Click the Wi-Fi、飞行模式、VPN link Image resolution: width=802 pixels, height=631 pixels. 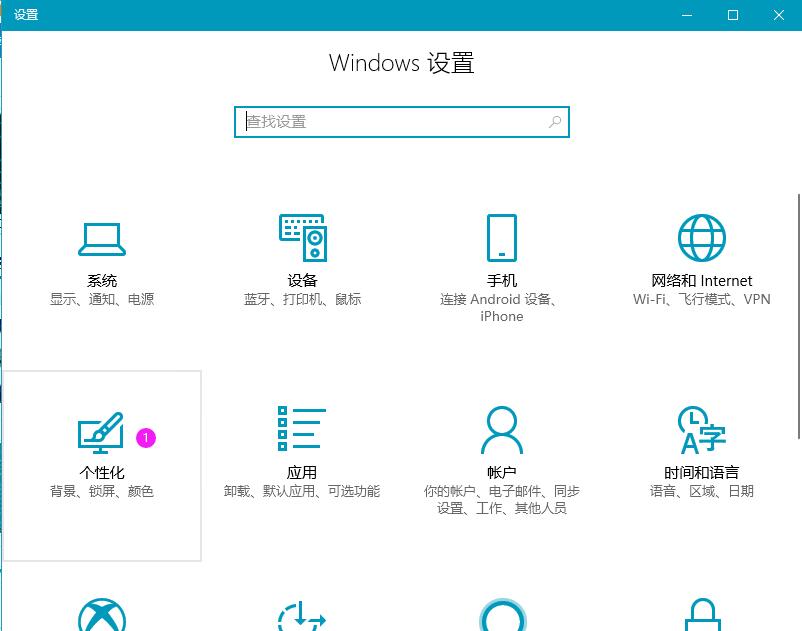tap(701, 299)
